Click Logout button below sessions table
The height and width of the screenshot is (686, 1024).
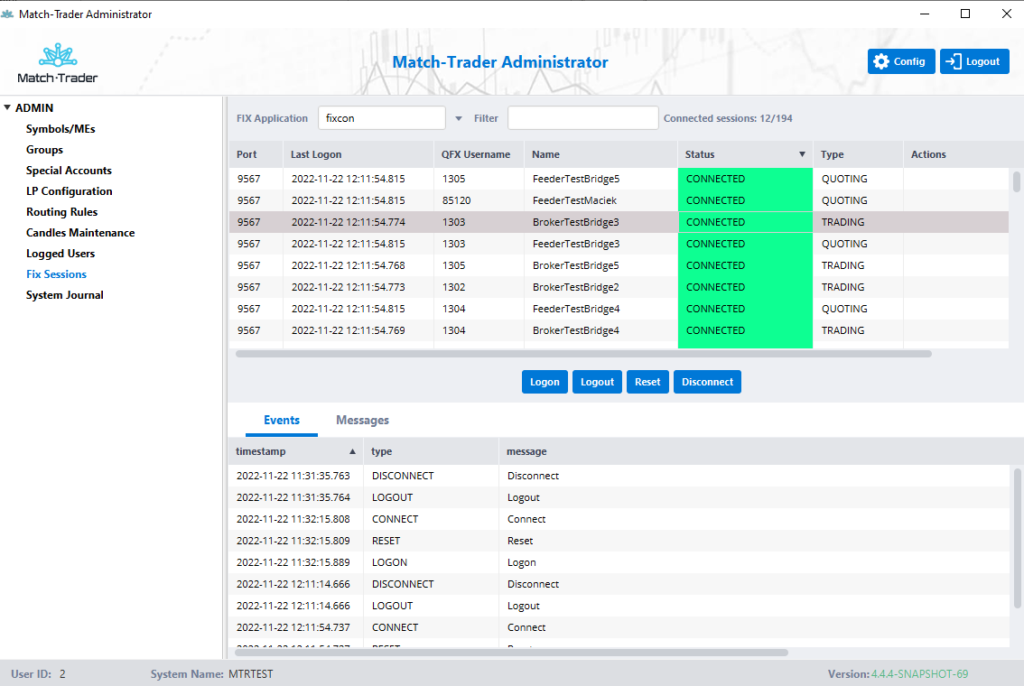point(597,382)
